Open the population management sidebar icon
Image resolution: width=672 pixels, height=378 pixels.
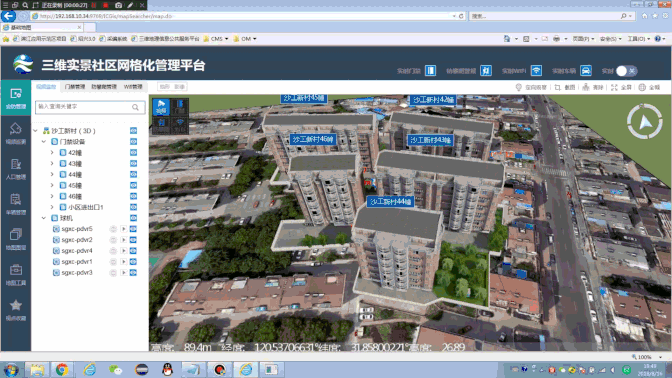point(16,169)
